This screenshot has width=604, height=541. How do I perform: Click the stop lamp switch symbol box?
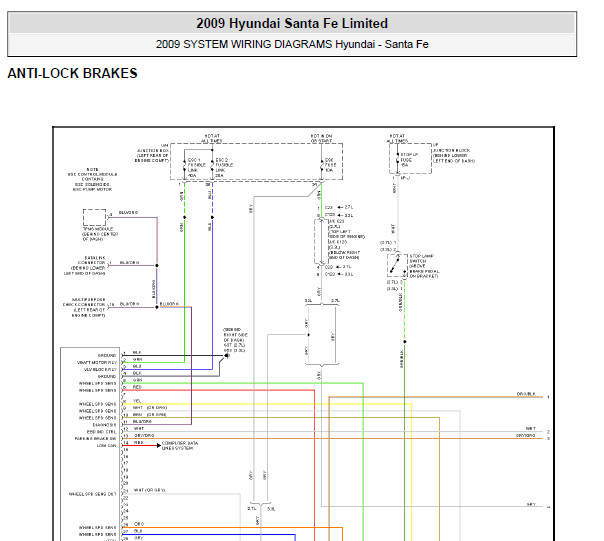pos(397,265)
